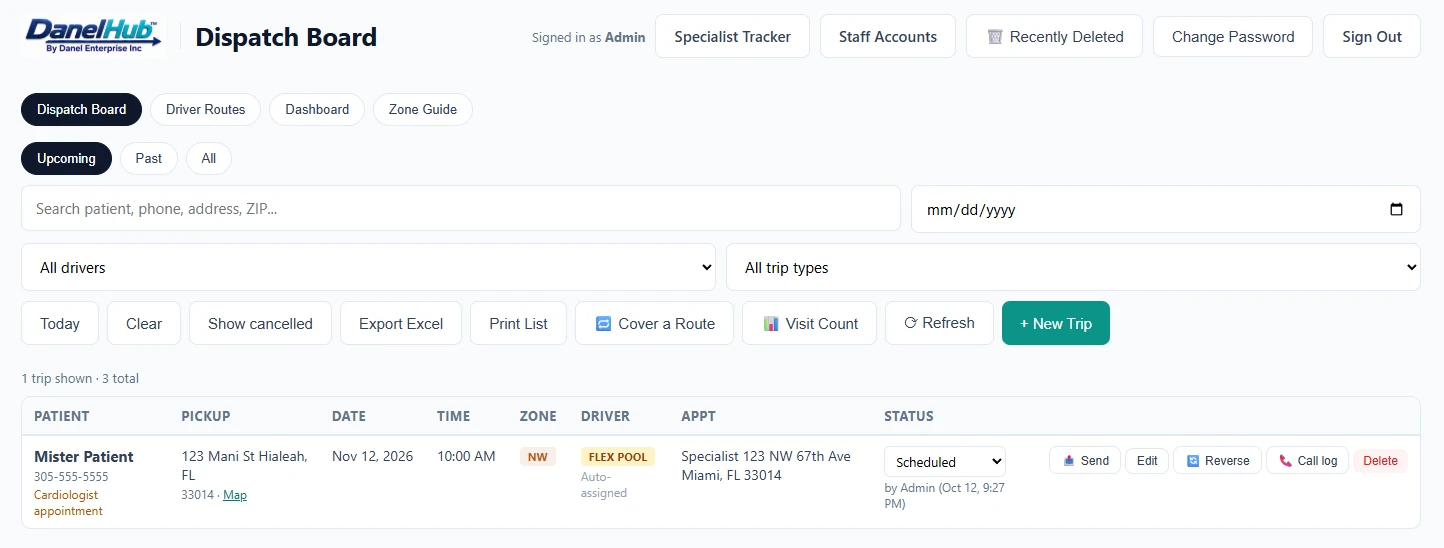The height and width of the screenshot is (548, 1444).
Task: Expand the All drivers dropdown
Action: point(368,267)
